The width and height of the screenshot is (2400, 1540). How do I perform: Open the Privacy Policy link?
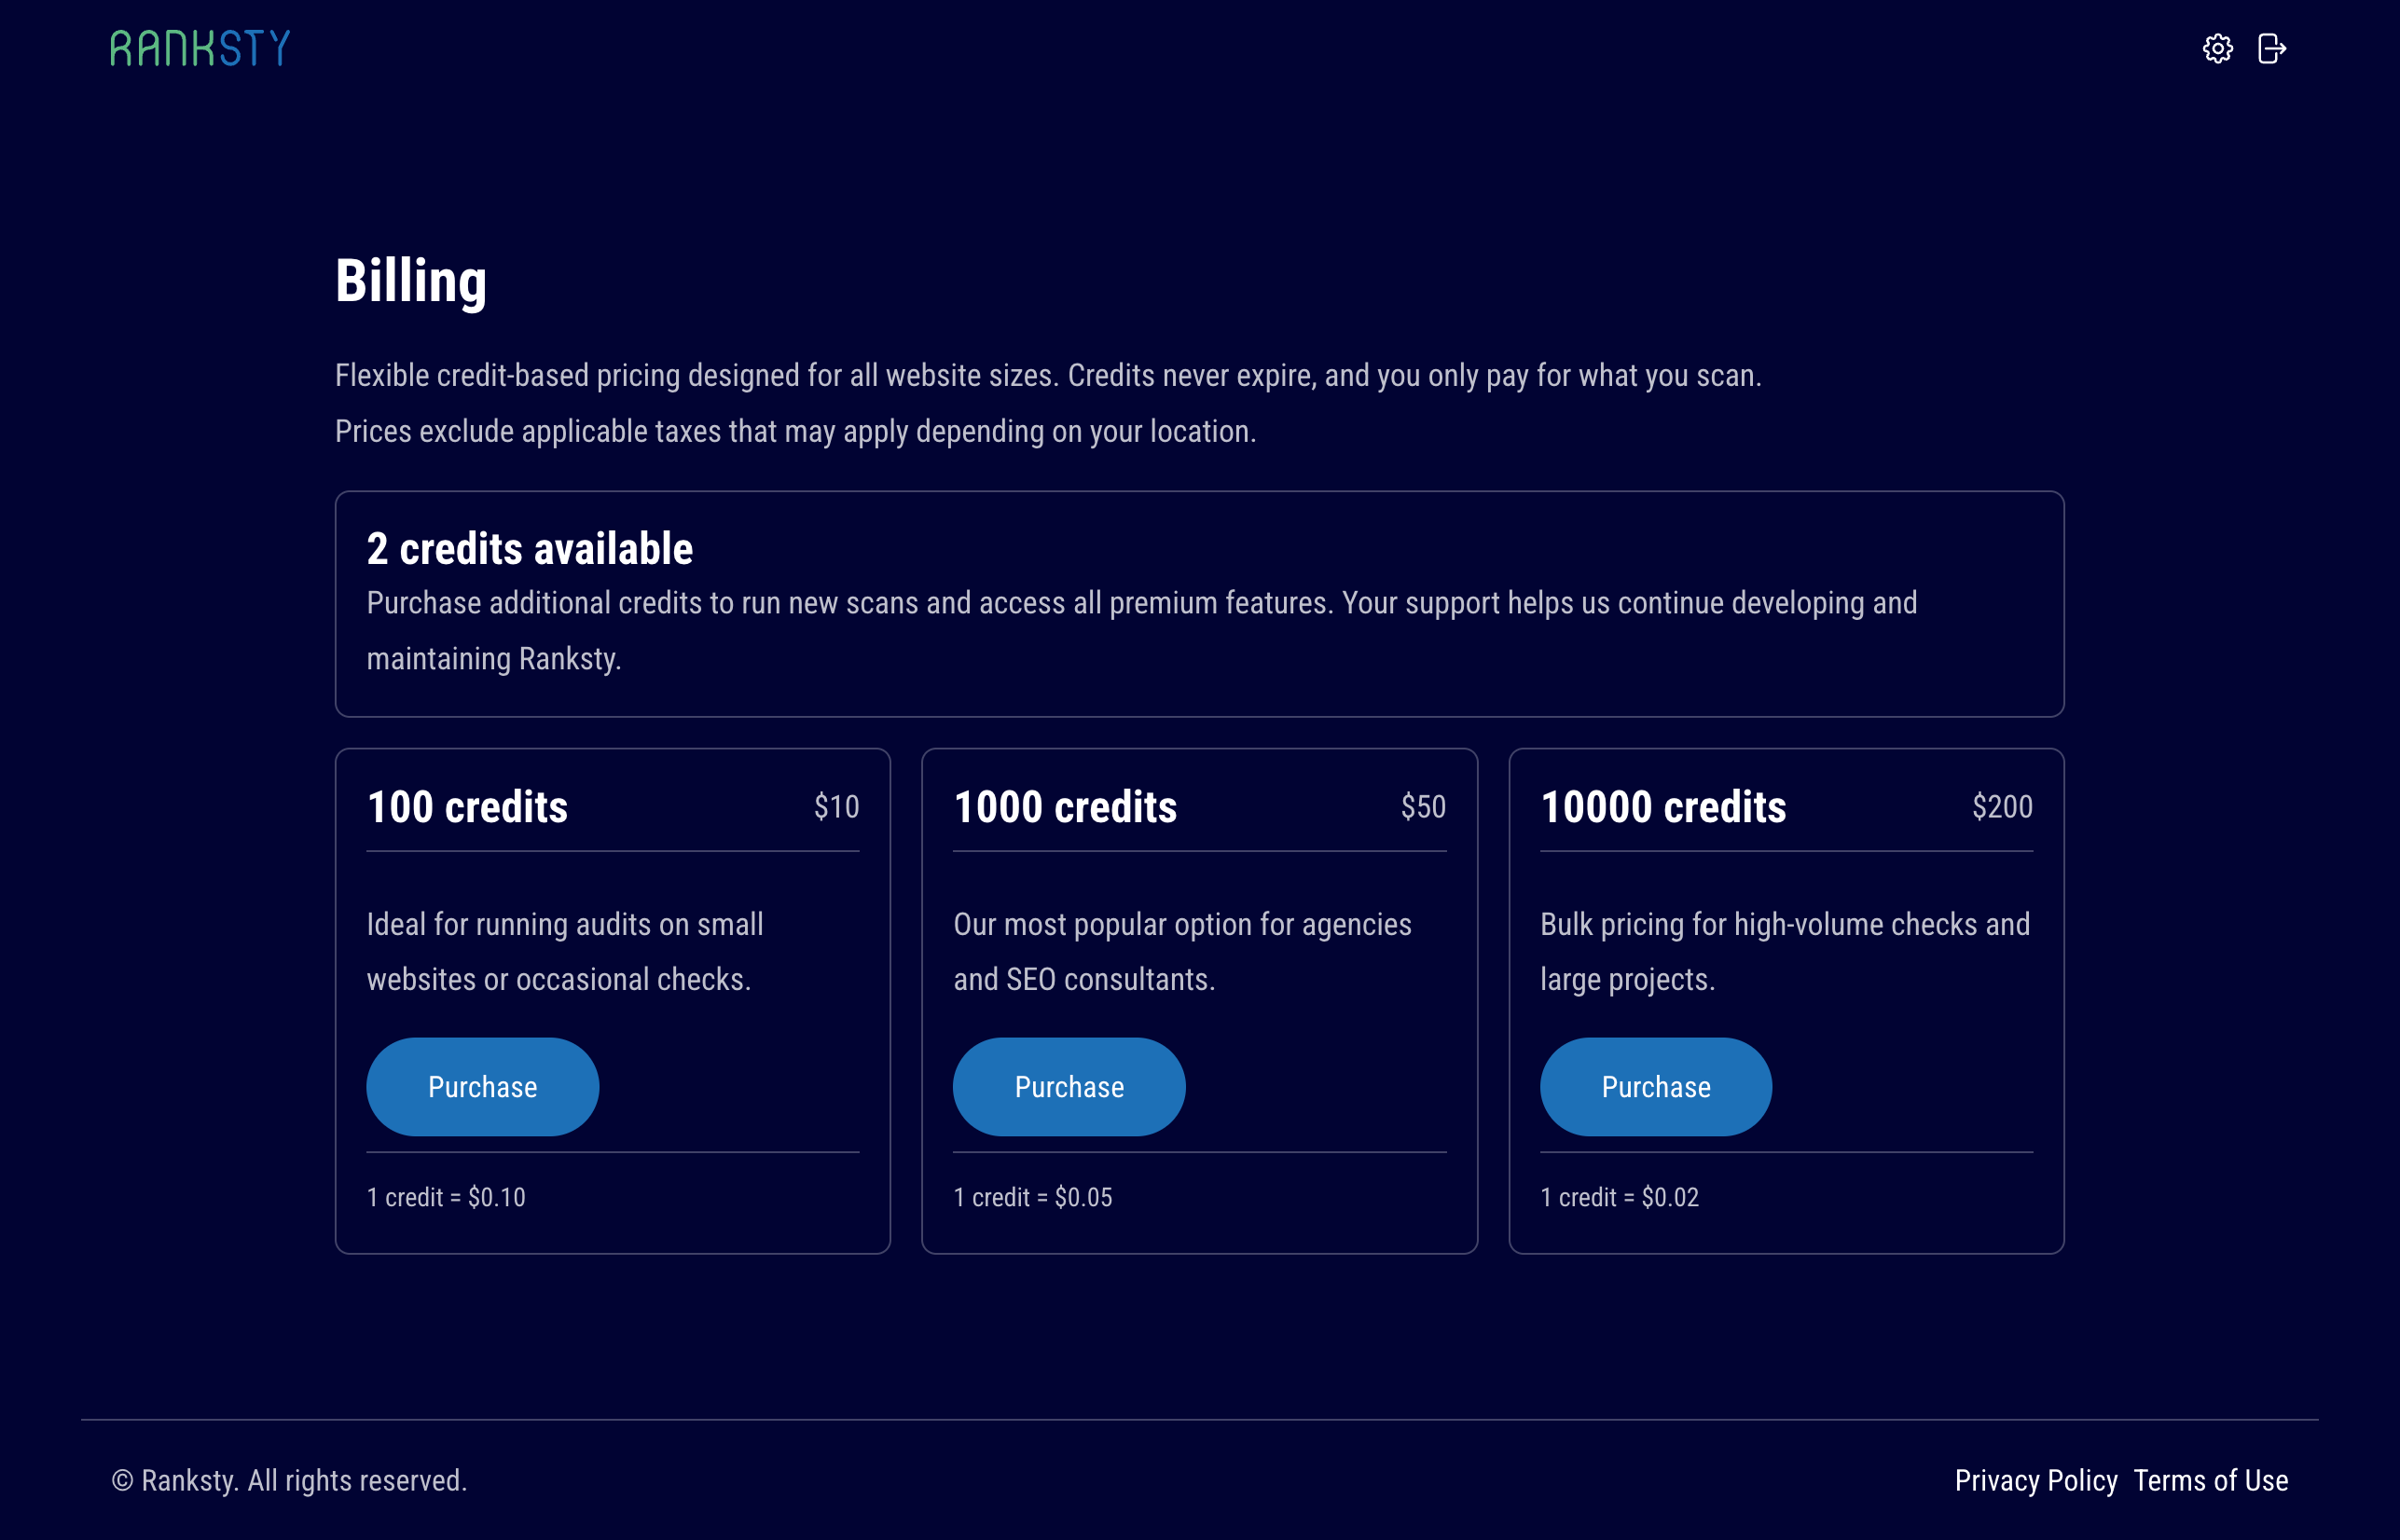(2036, 1480)
